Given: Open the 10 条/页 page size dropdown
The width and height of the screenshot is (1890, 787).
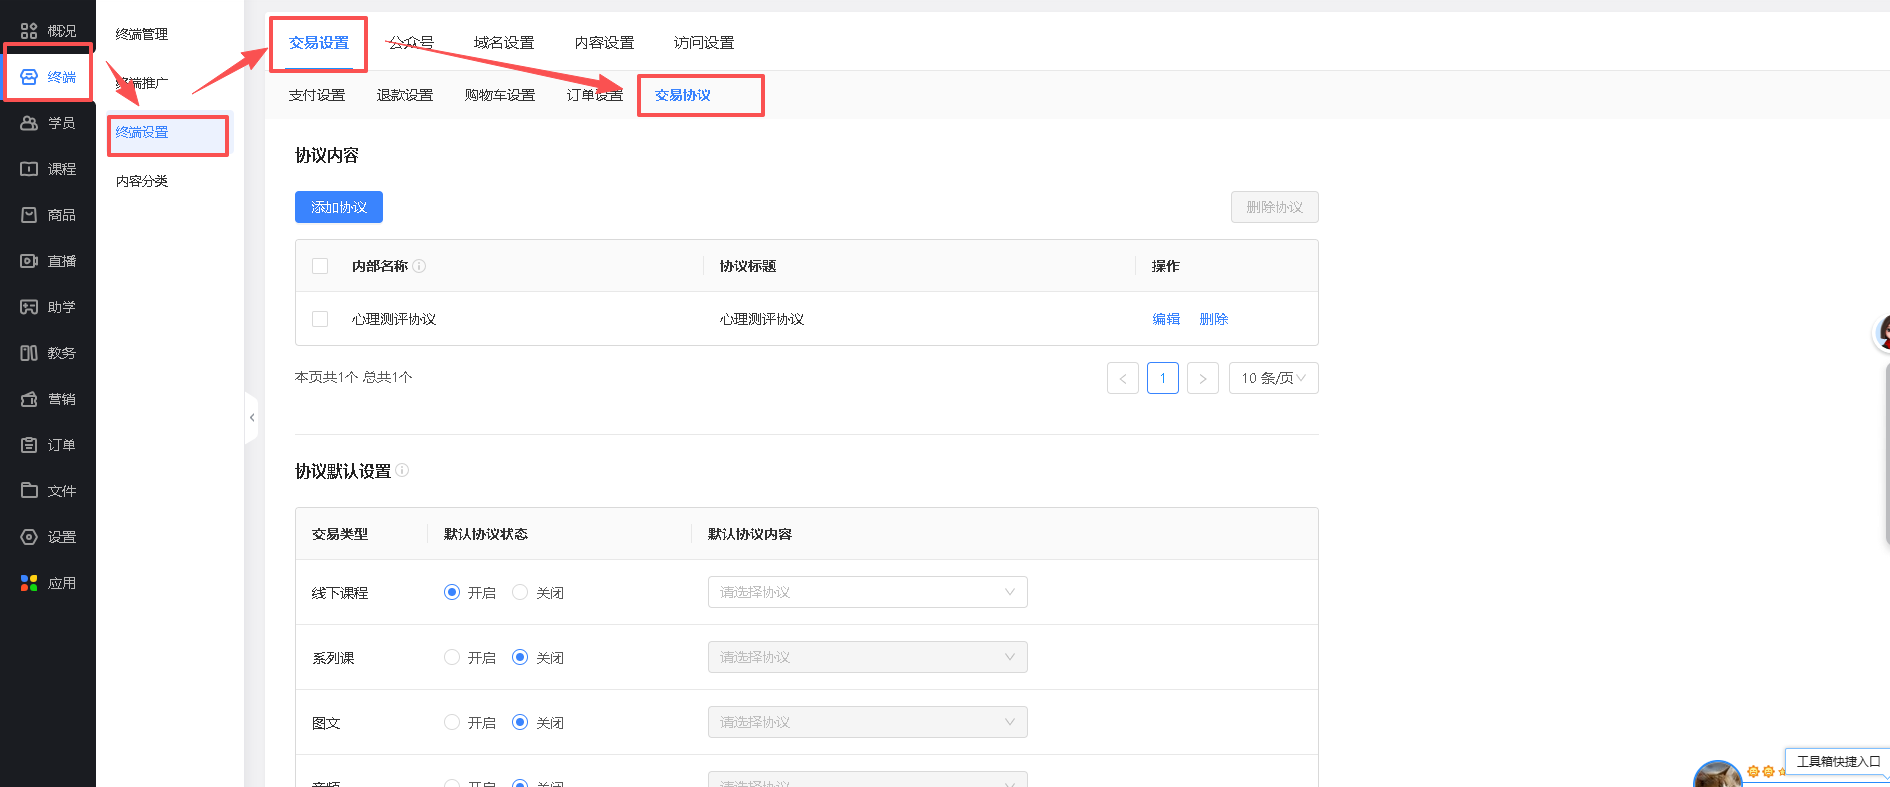Looking at the screenshot, I should point(1273,378).
